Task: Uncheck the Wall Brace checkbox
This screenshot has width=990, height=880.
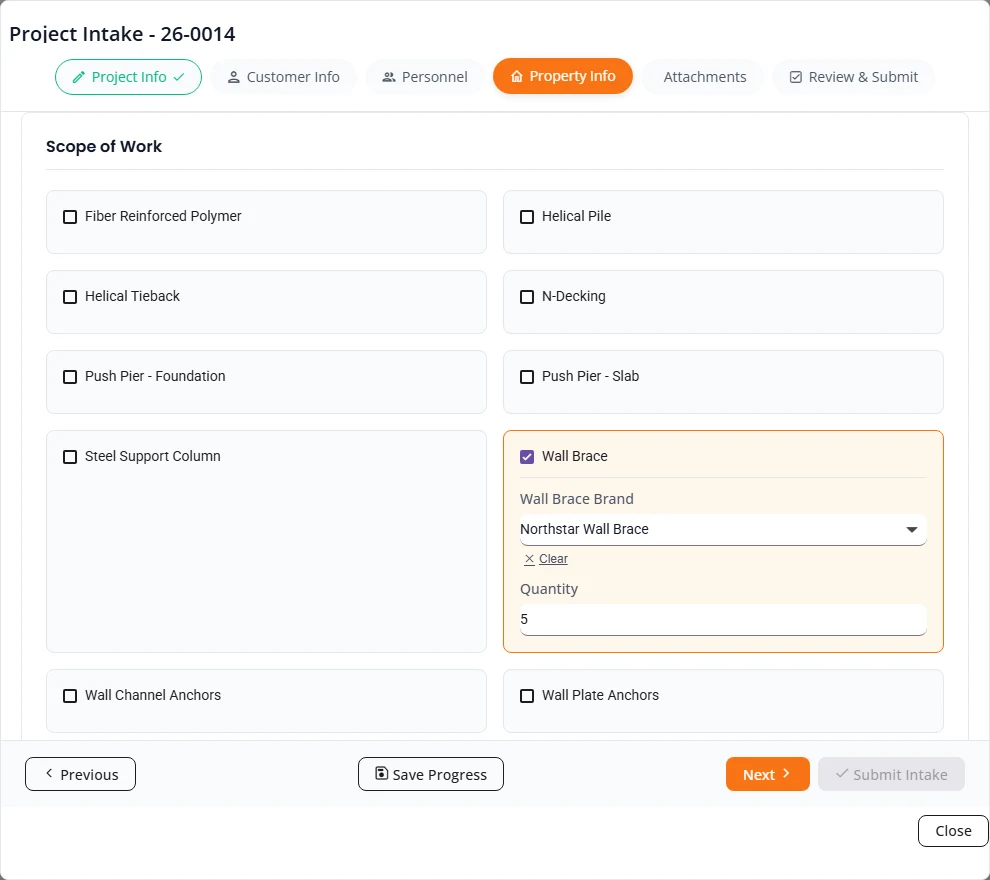Action: click(x=527, y=456)
